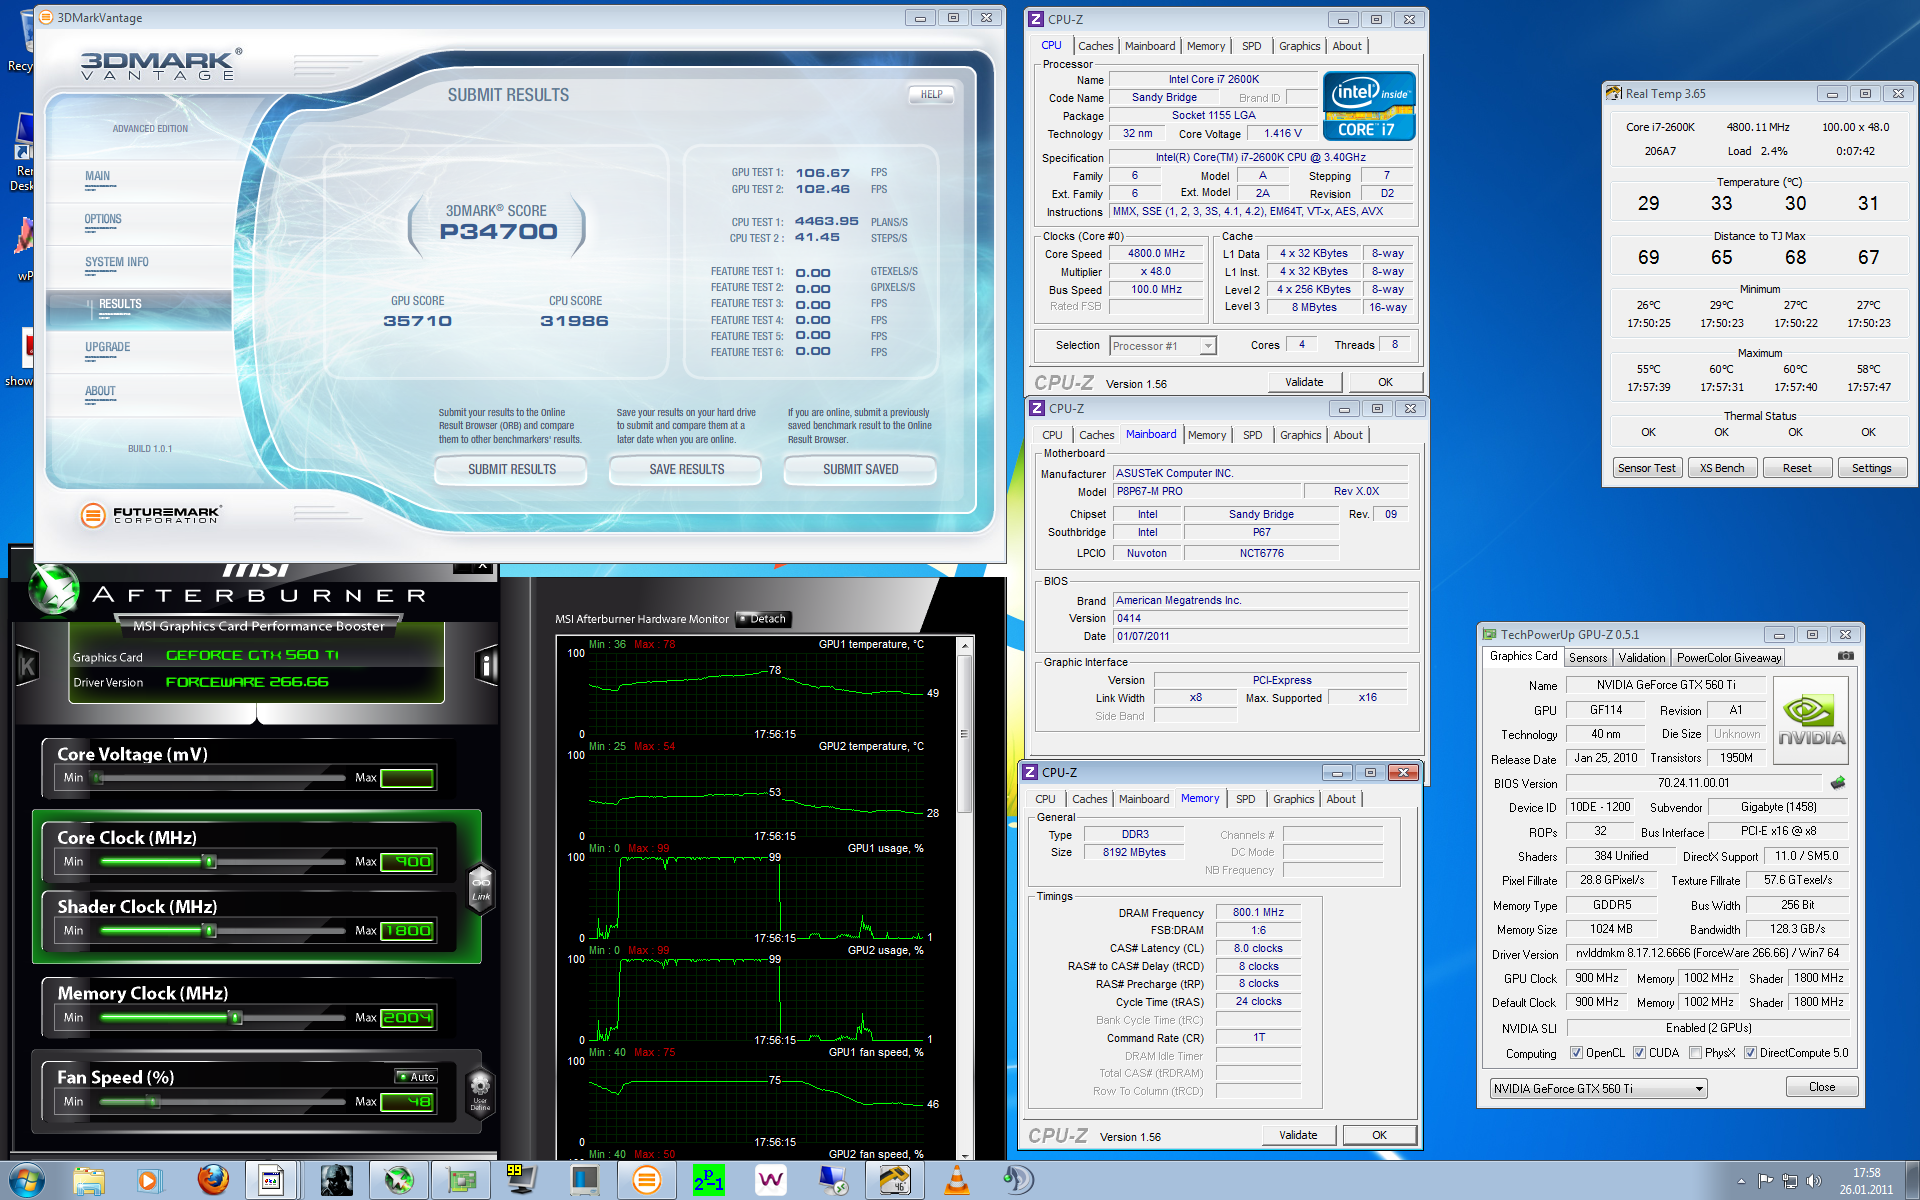Click the Shader Clock slider handle
1920x1200 pixels.
coord(209,931)
